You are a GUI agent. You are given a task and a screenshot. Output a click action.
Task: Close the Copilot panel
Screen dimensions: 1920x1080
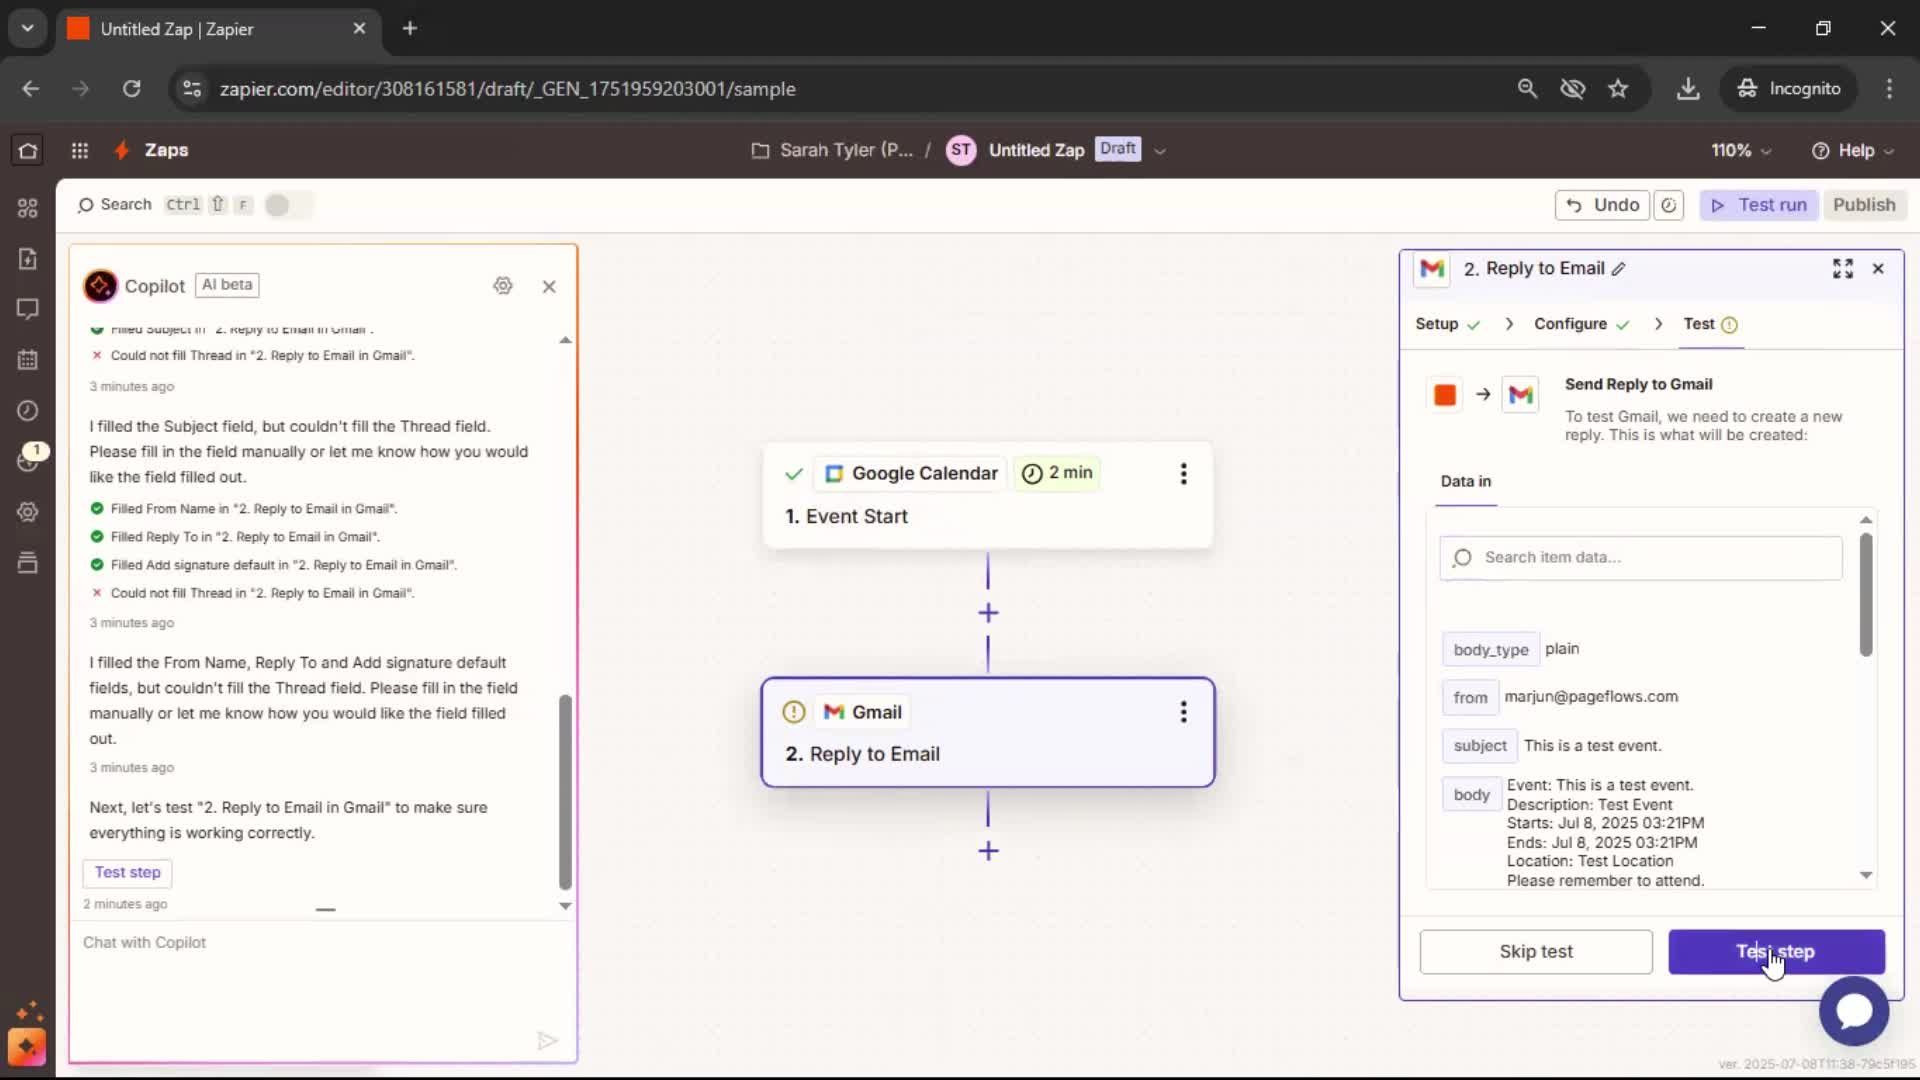549,286
